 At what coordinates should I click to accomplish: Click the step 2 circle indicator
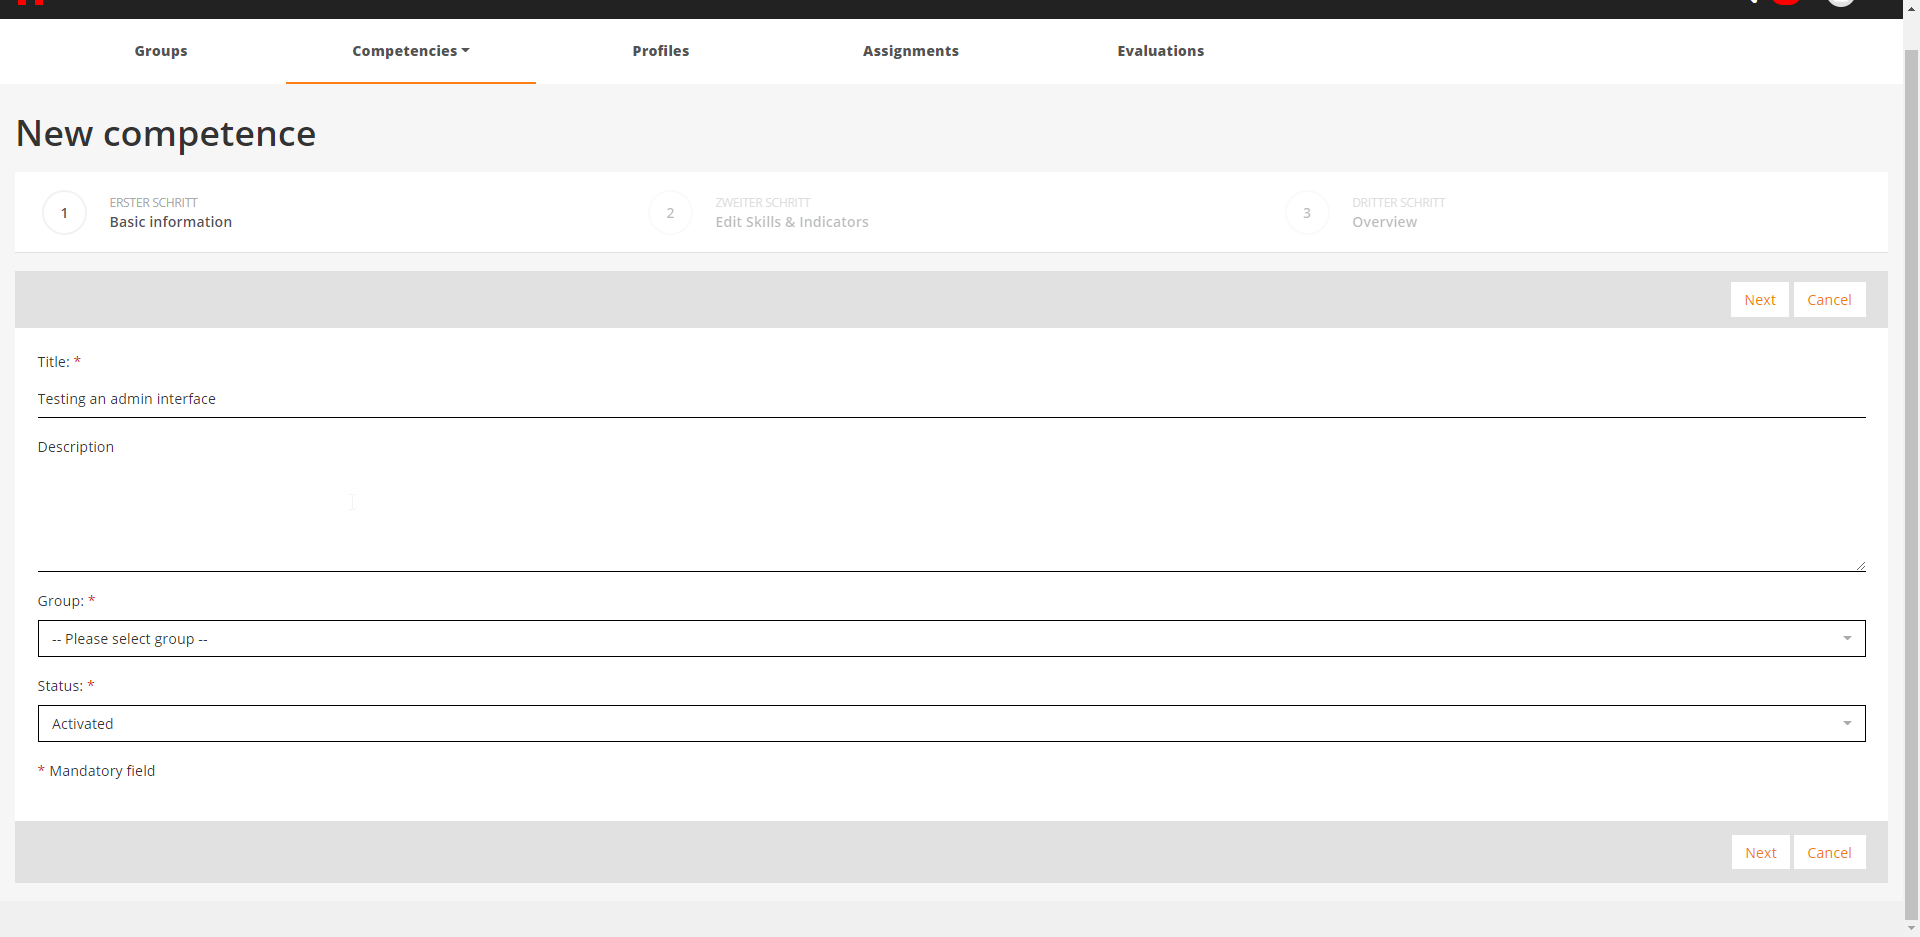coord(670,213)
